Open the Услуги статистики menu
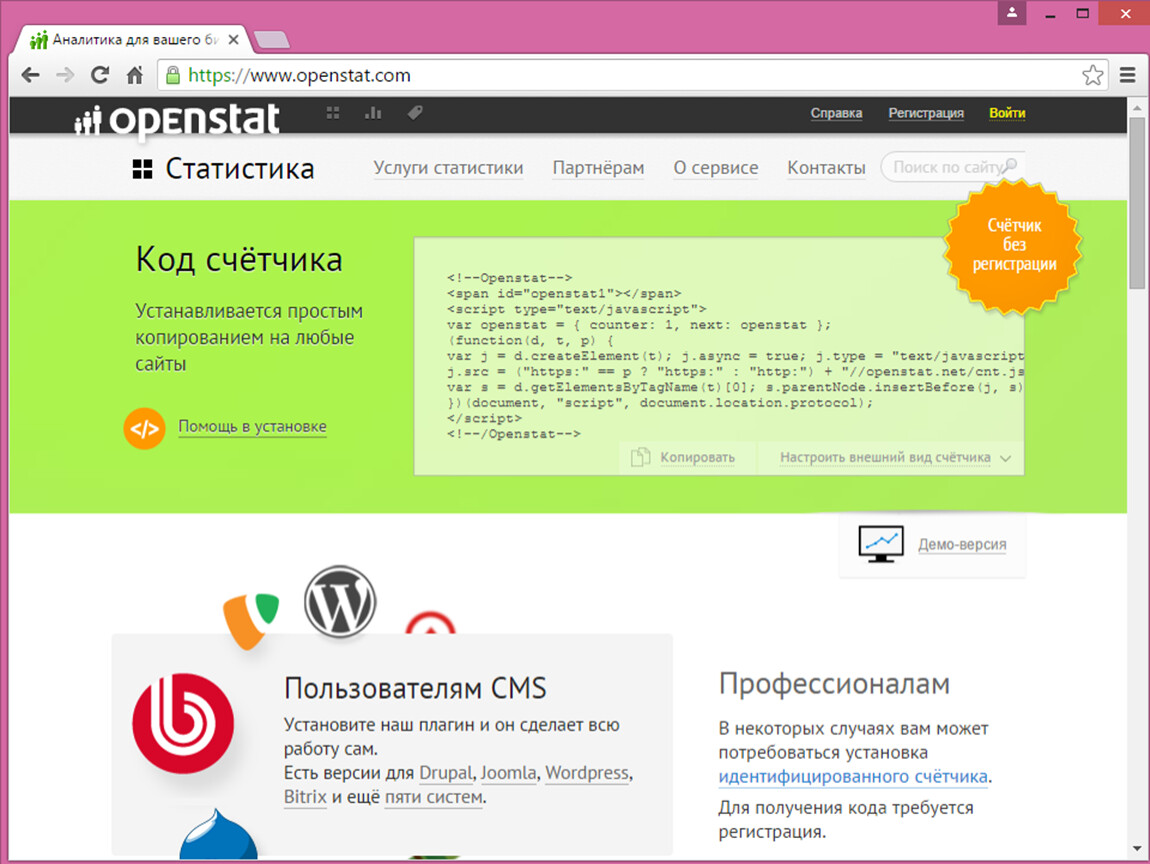The height and width of the screenshot is (864, 1150). (448, 168)
